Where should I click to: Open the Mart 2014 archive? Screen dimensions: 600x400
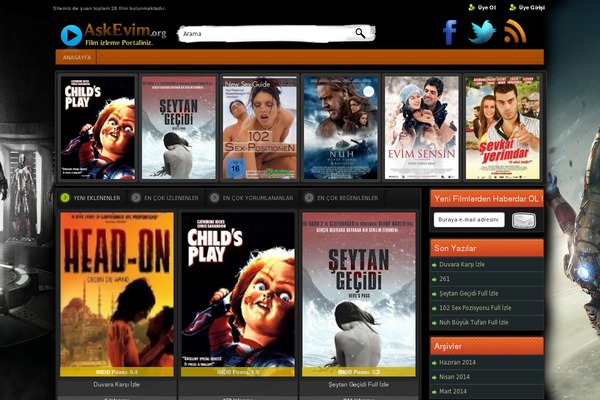pyautogui.click(x=453, y=392)
